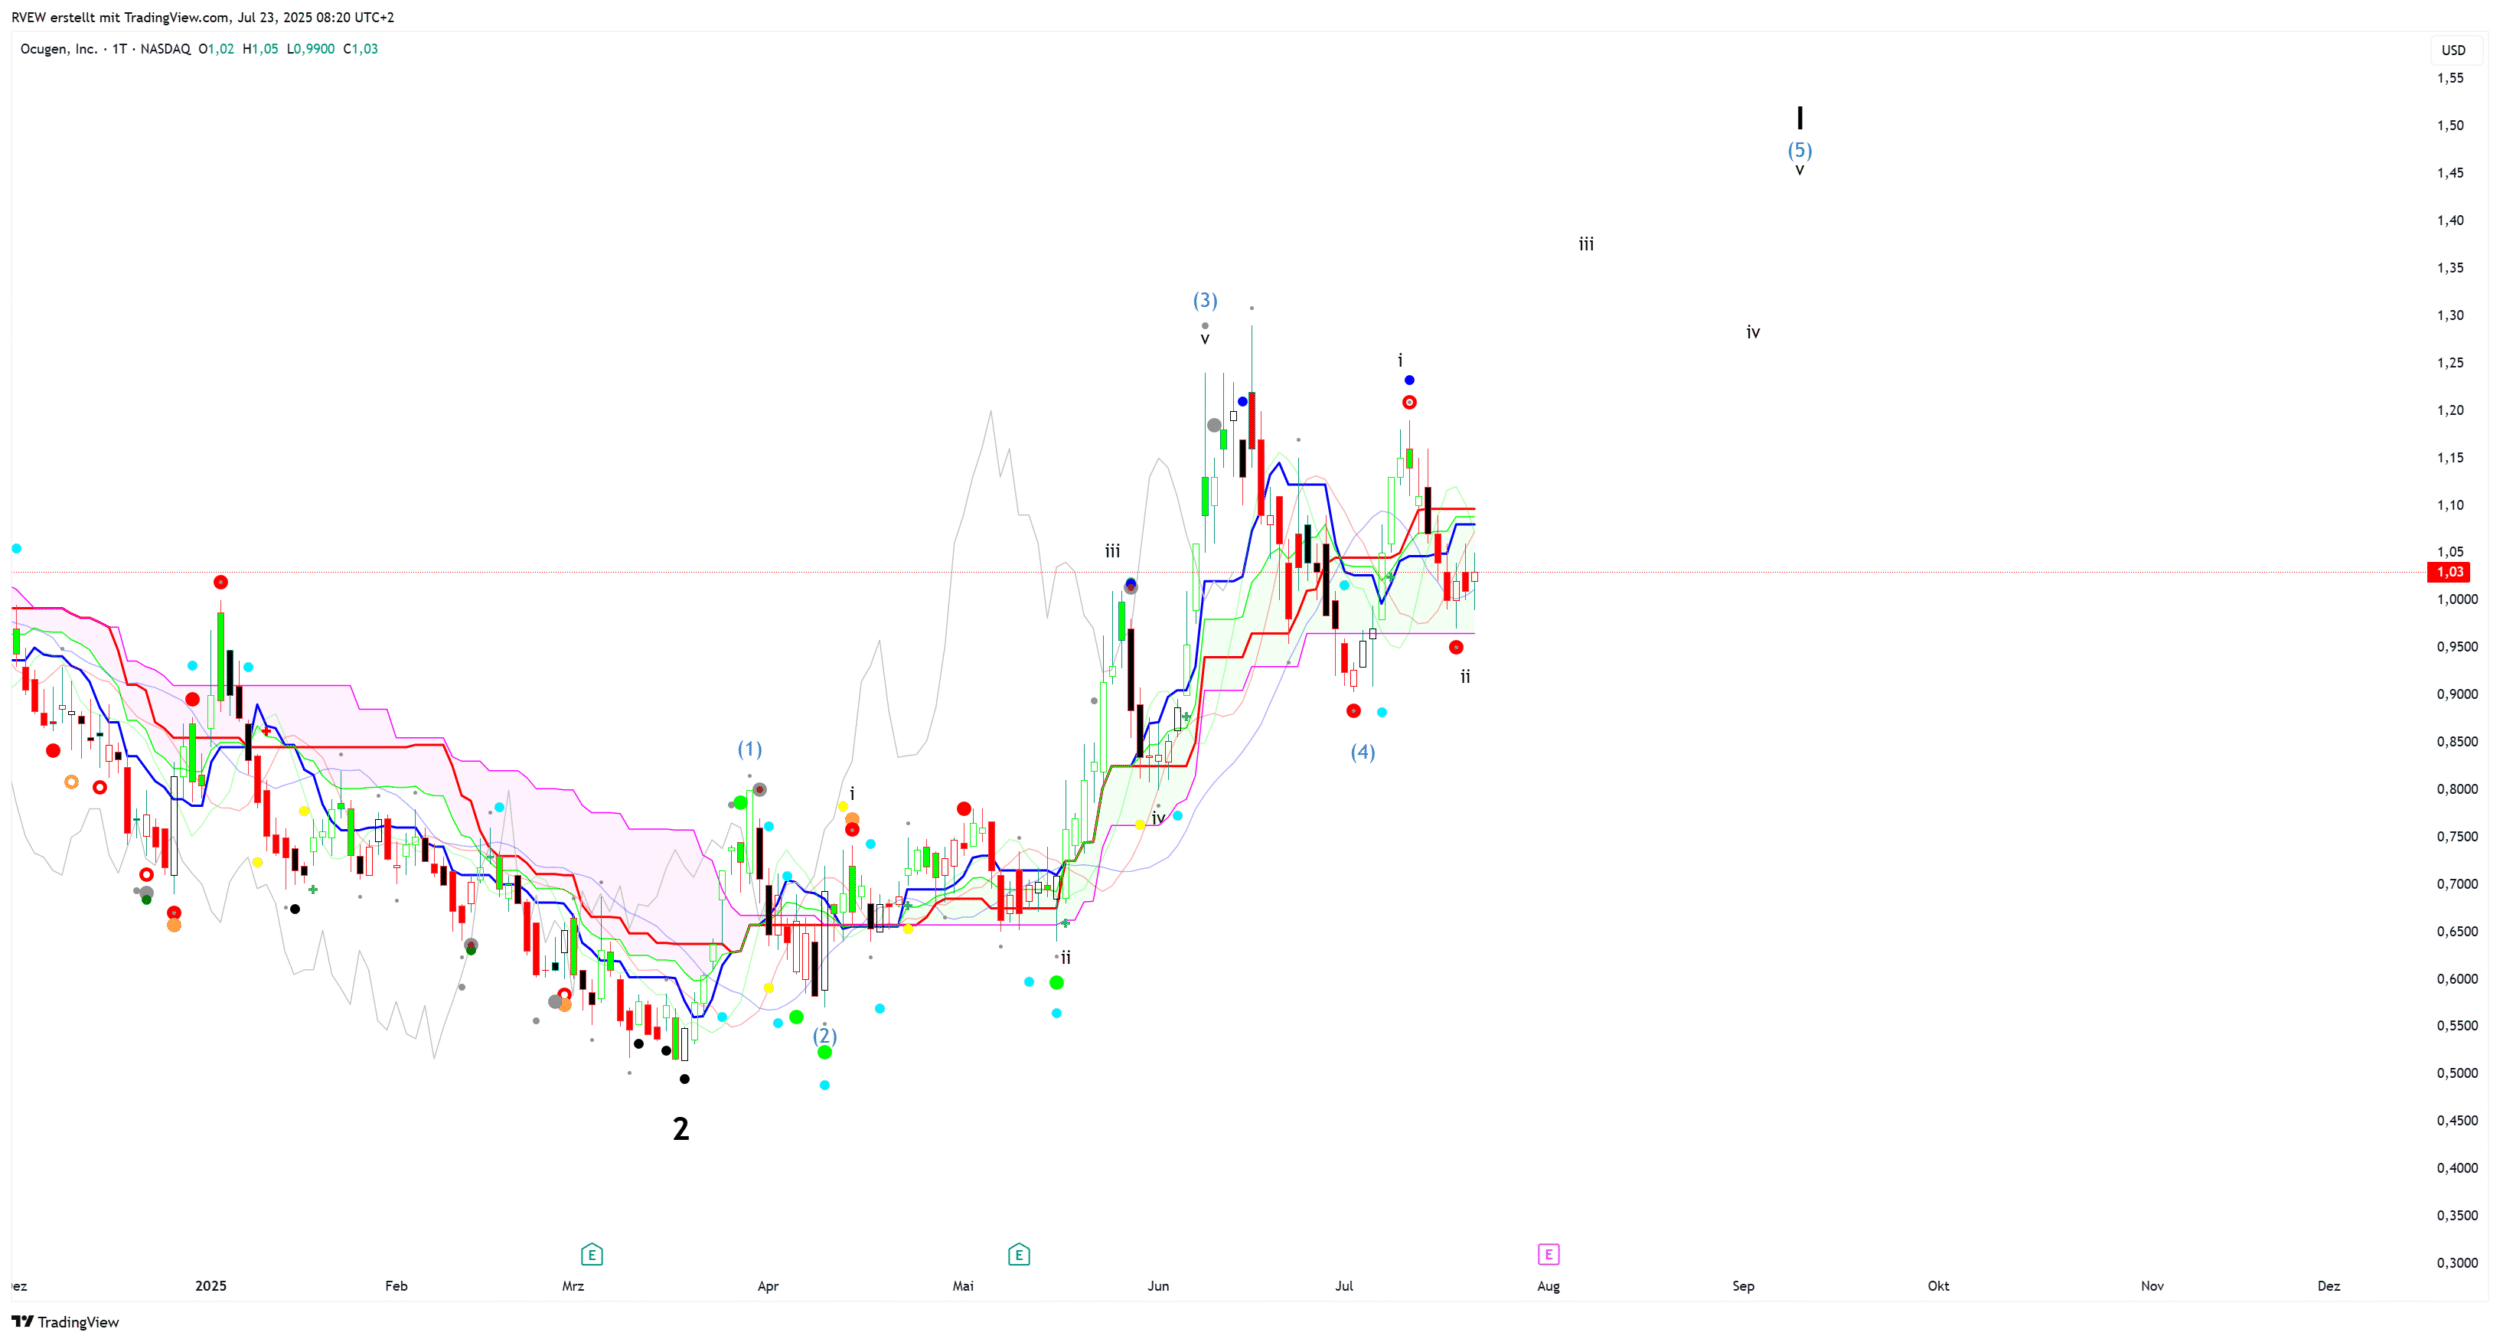Click the Aug label on the time axis
The height and width of the screenshot is (1342, 2500).
(x=1547, y=1286)
